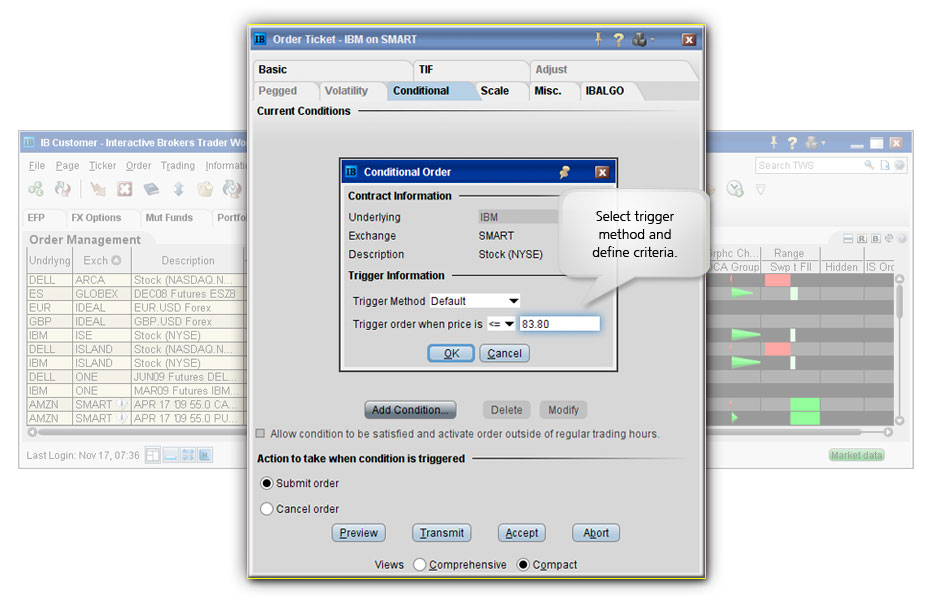This screenshot has height=600, width=948.
Task: Click the refresh arrows icon in Trader Workstation toolbar
Action: click(63, 189)
